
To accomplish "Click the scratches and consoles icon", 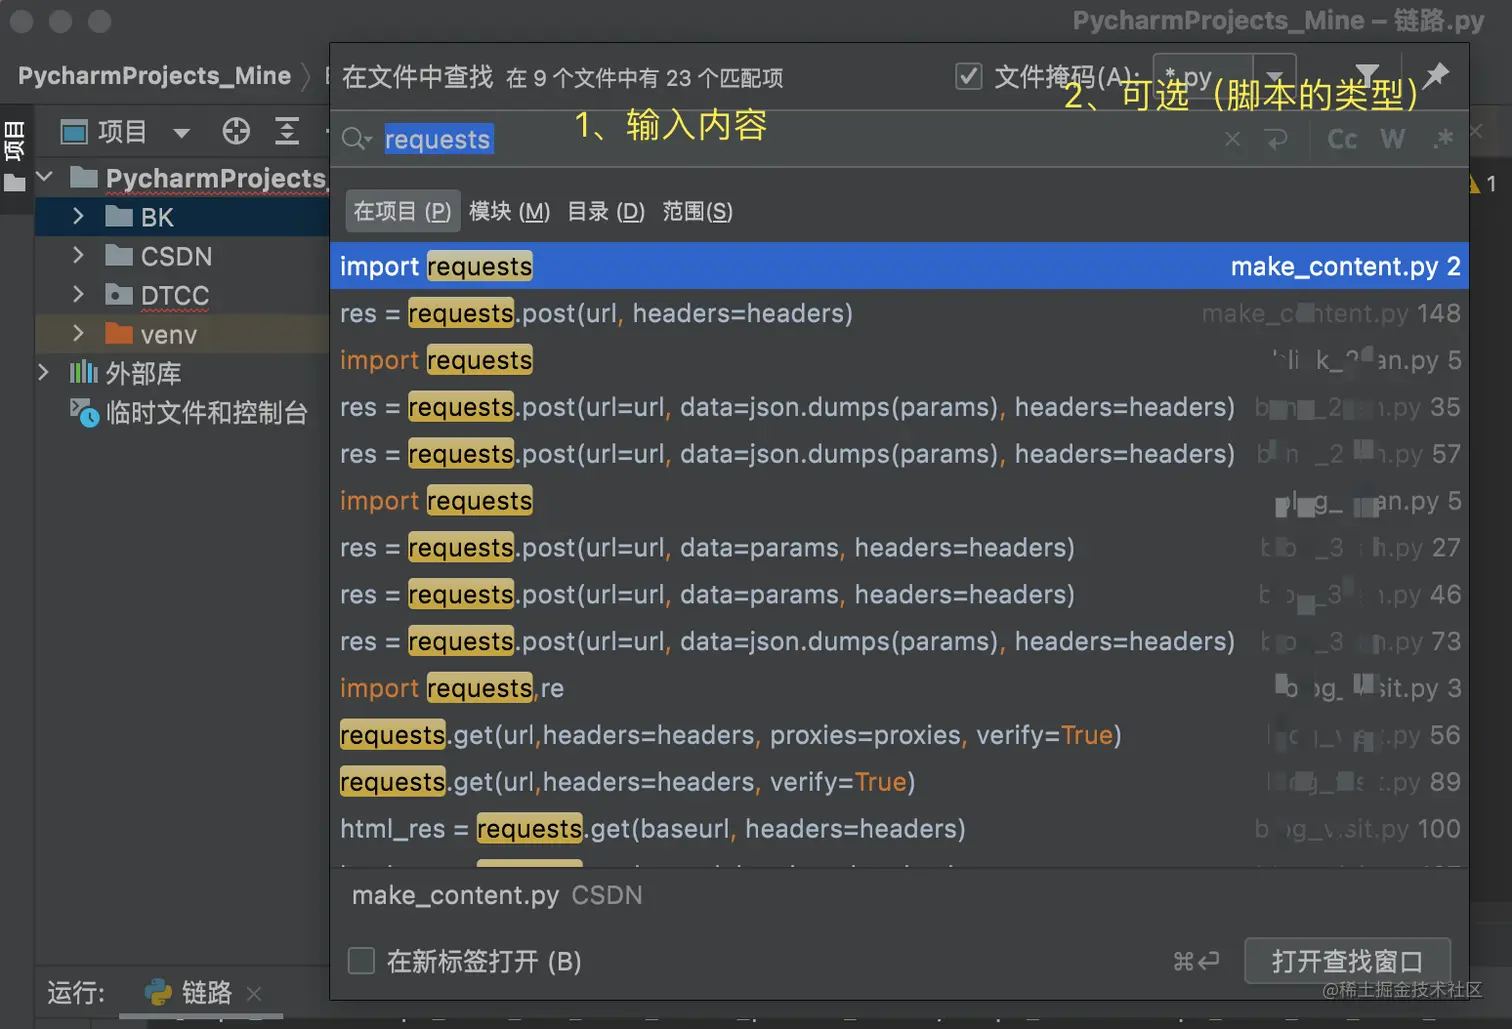I will tap(84, 412).
